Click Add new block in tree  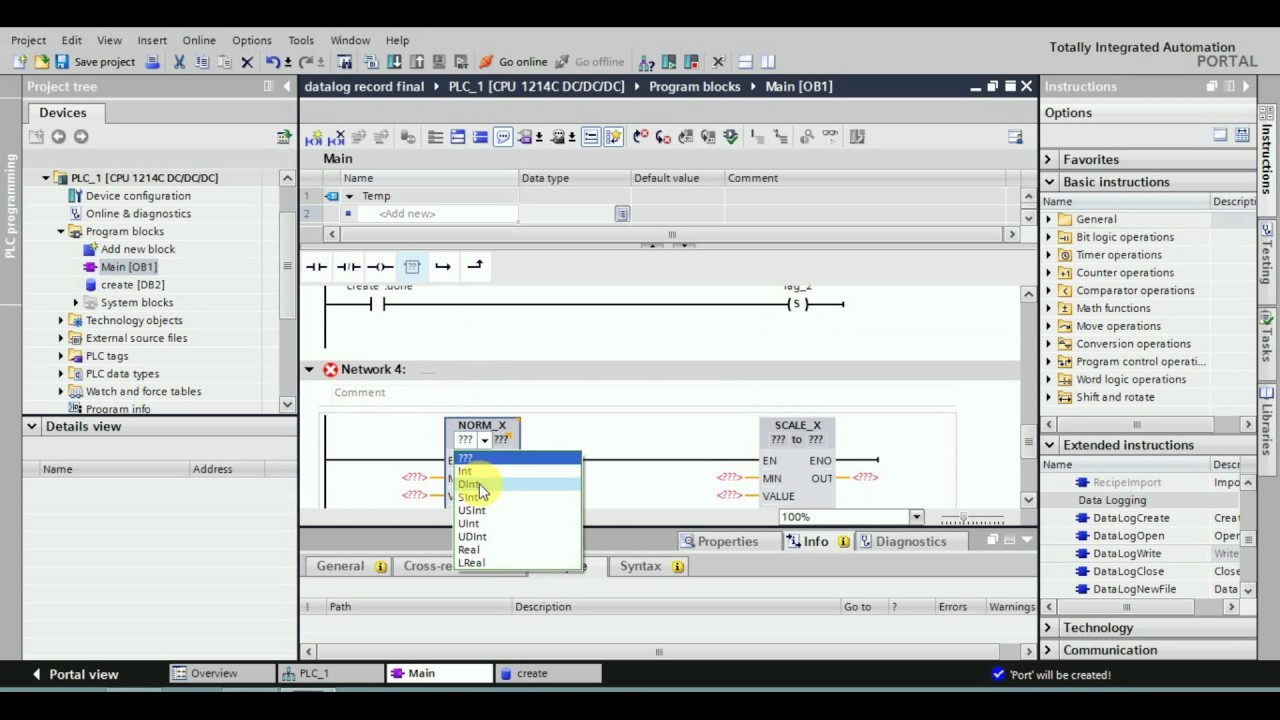coord(138,249)
